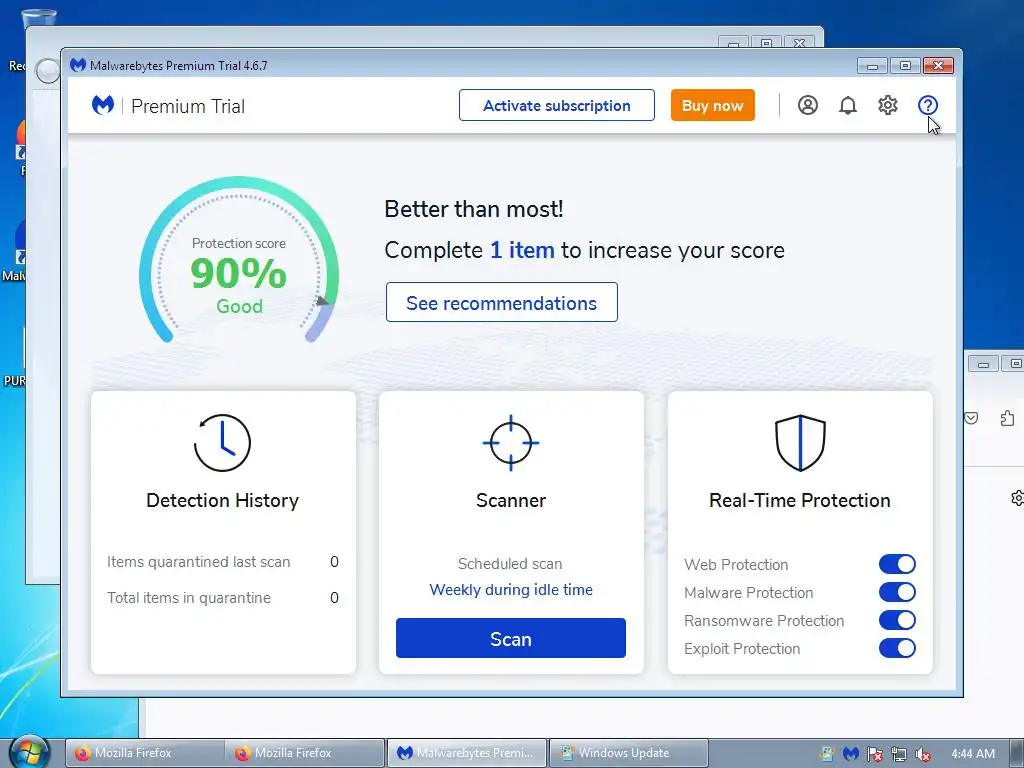This screenshot has width=1024, height=768.
Task: Click the Malwarebytes logo beside Premium Trial
Action: point(103,104)
